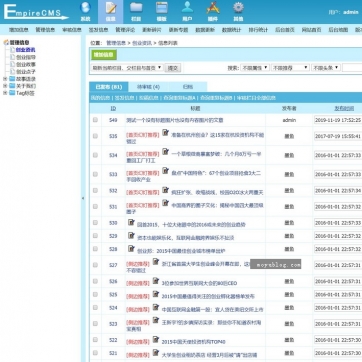The width and height of the screenshot is (362, 362).
Task: Open the 不限属性 search dropdown
Action: pyautogui.click(x=255, y=68)
